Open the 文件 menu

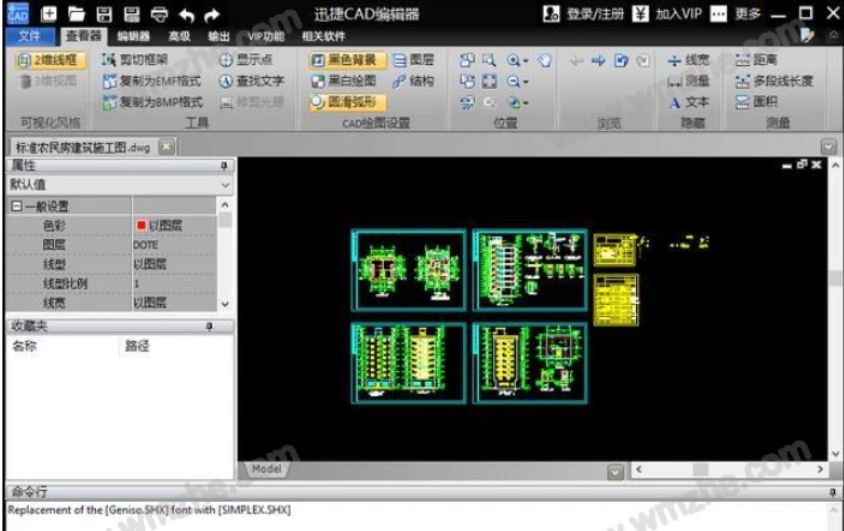pyautogui.click(x=30, y=36)
